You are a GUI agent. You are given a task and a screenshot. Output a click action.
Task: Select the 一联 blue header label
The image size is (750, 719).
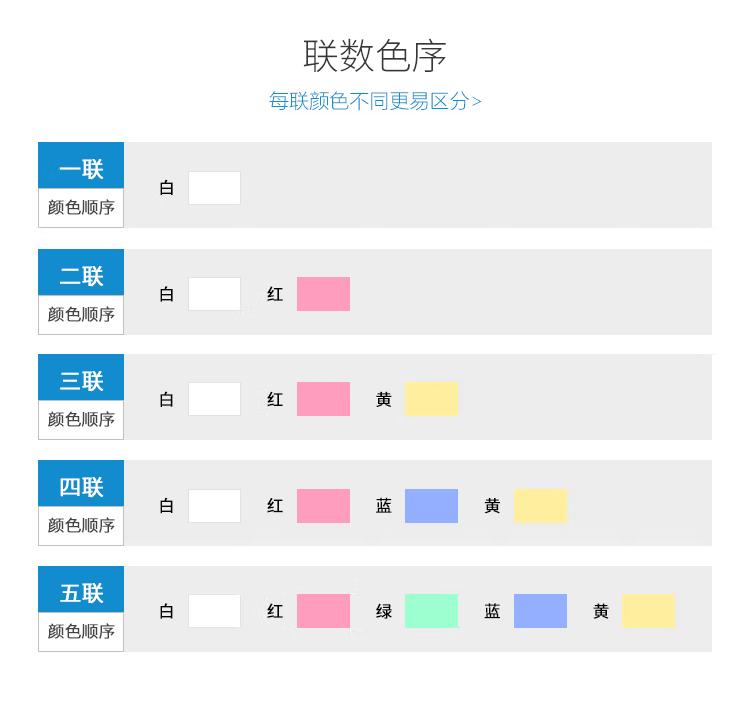(x=81, y=165)
